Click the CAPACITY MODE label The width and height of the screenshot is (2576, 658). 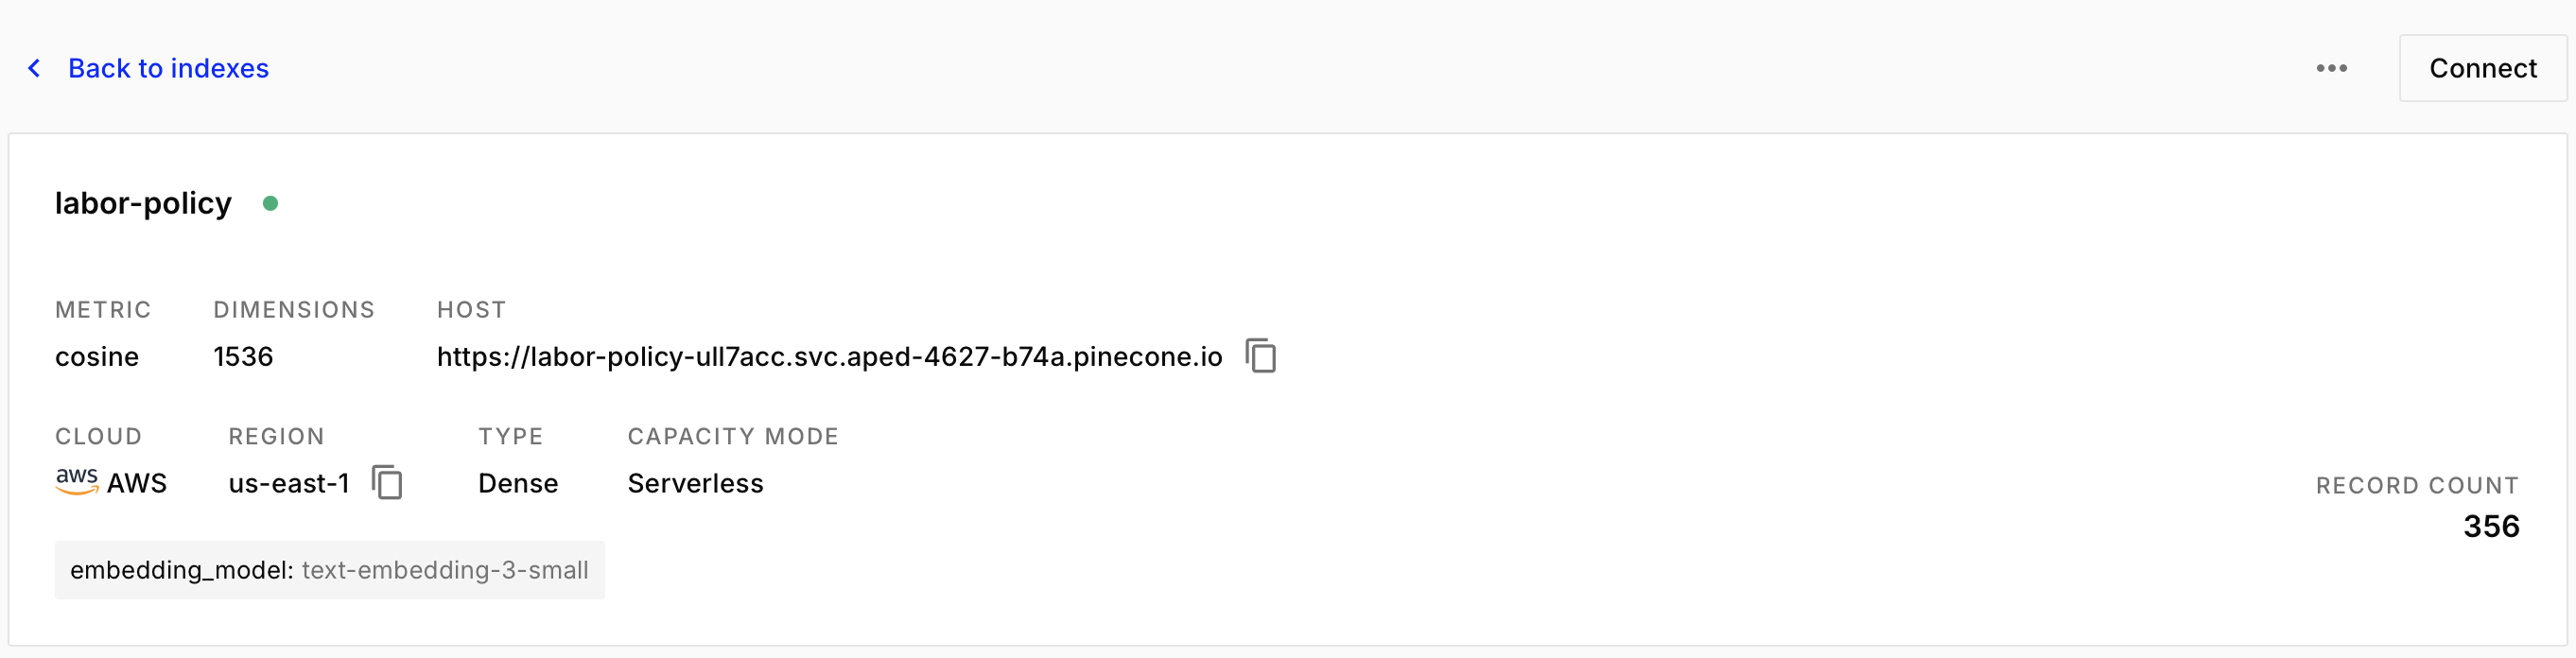coord(733,436)
